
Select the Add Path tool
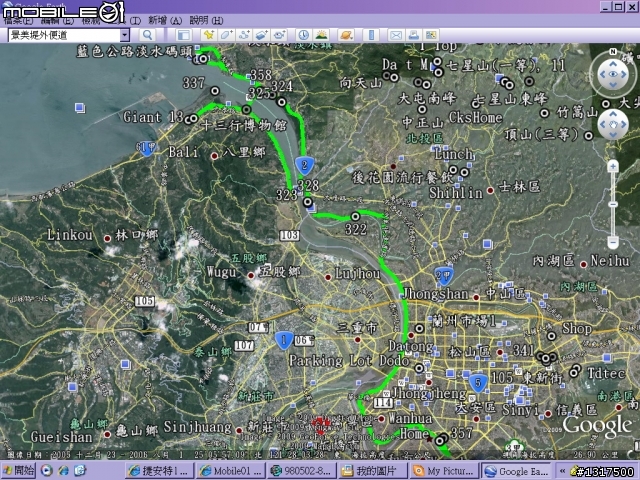coord(244,35)
